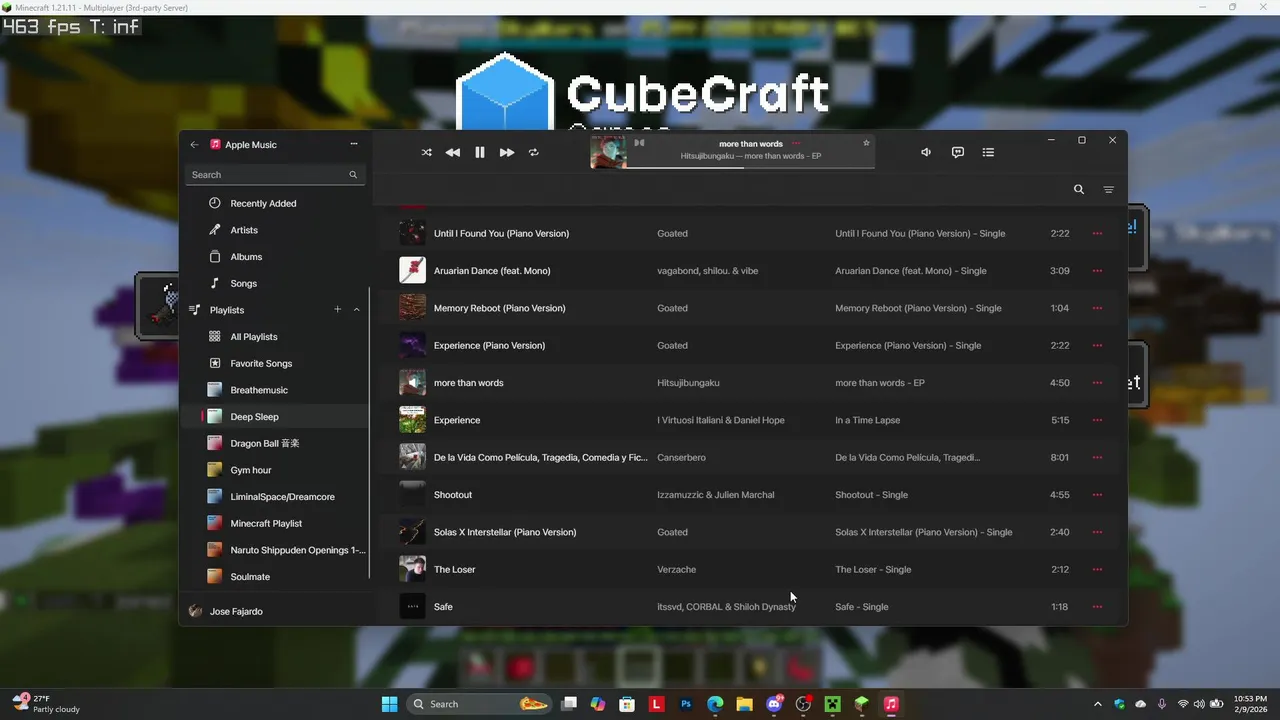Open the Shootout - Single album link

[871, 495]
